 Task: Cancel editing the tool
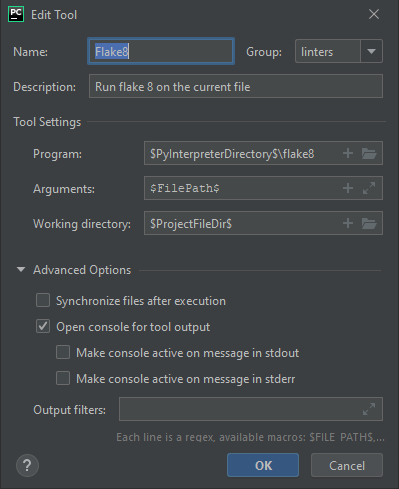[347, 465]
